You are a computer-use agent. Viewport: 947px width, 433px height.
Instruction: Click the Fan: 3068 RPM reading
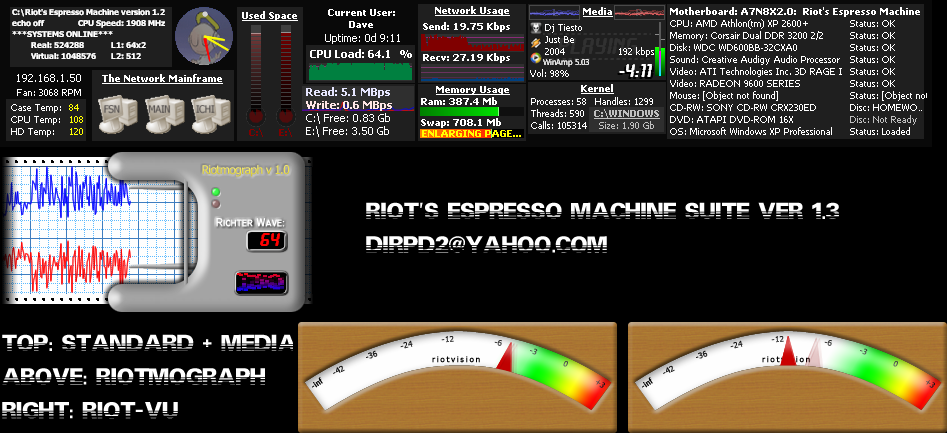pos(47,92)
